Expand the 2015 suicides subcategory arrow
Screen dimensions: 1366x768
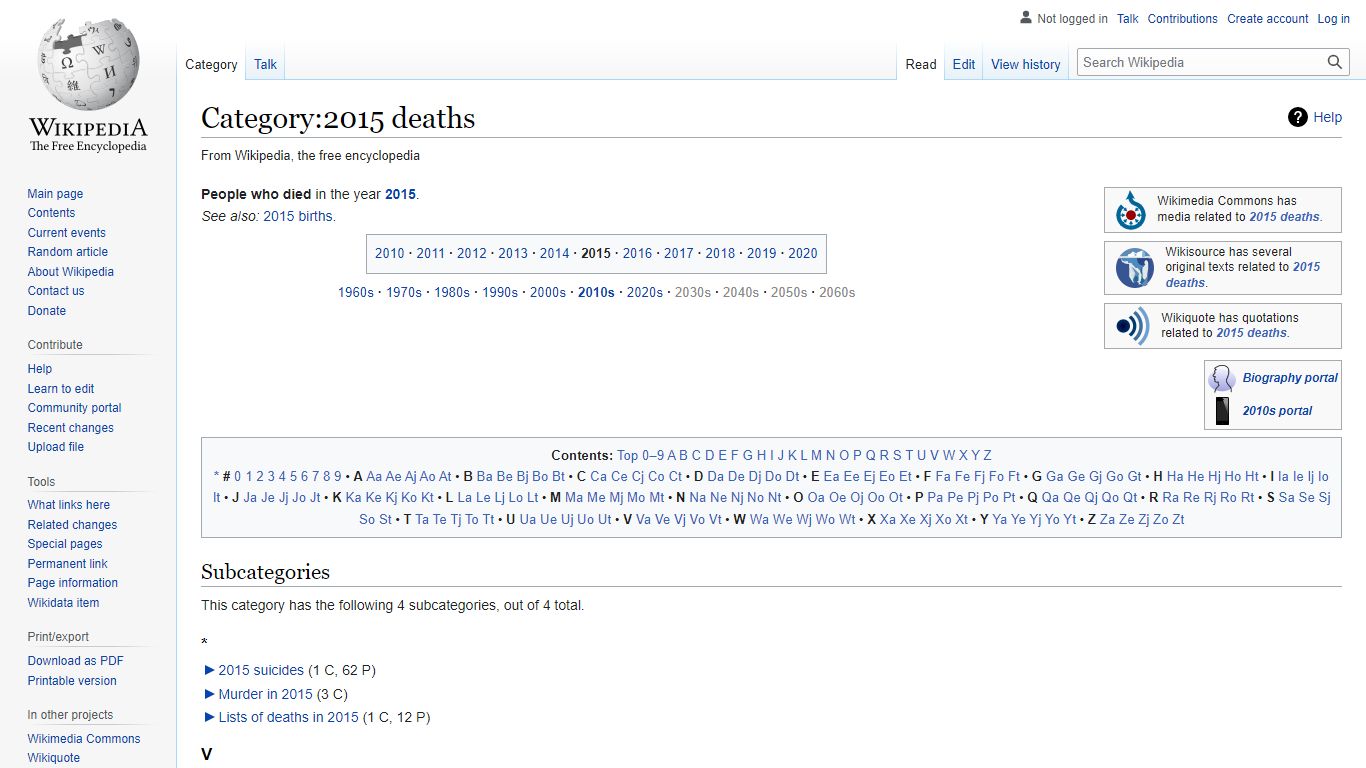coord(209,670)
